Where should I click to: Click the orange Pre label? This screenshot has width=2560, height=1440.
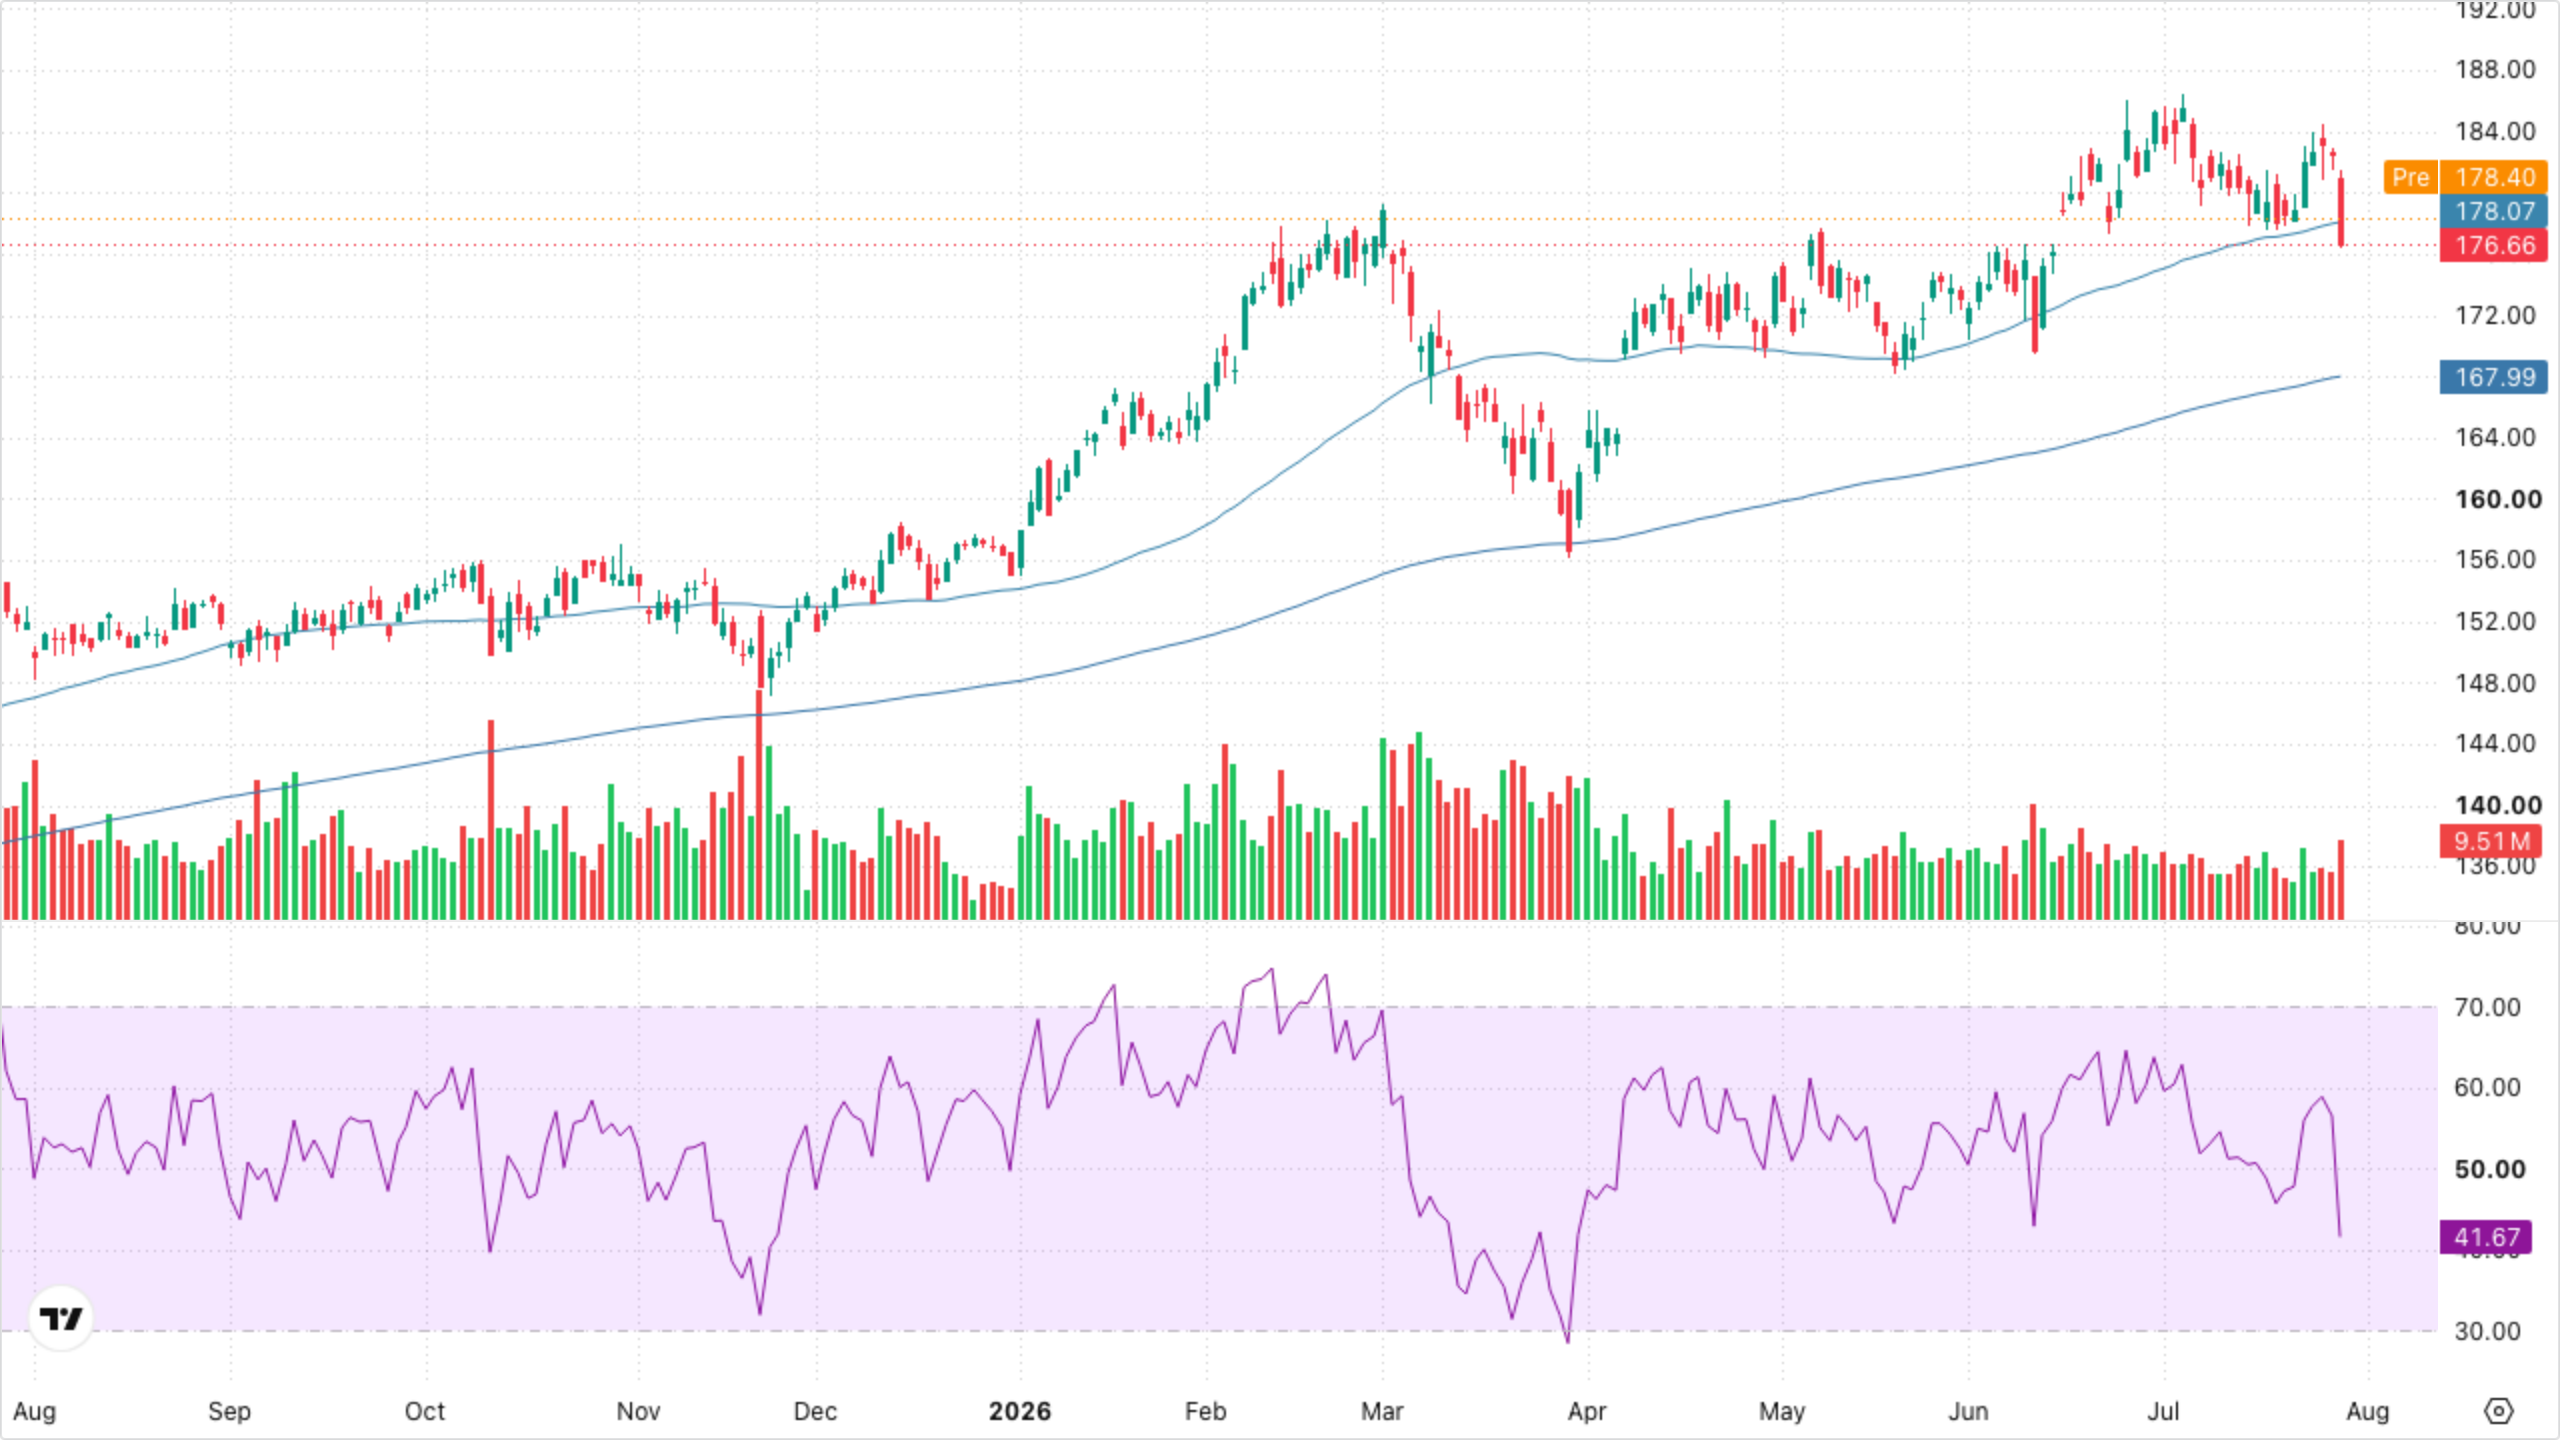pyautogui.click(x=2410, y=177)
